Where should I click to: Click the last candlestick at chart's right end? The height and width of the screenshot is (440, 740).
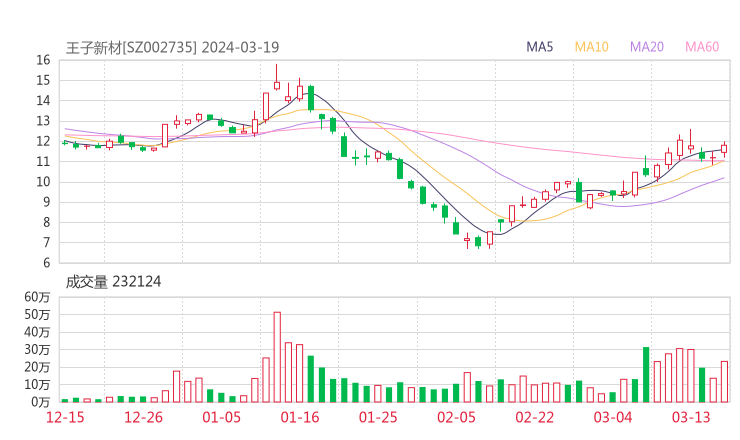click(724, 149)
